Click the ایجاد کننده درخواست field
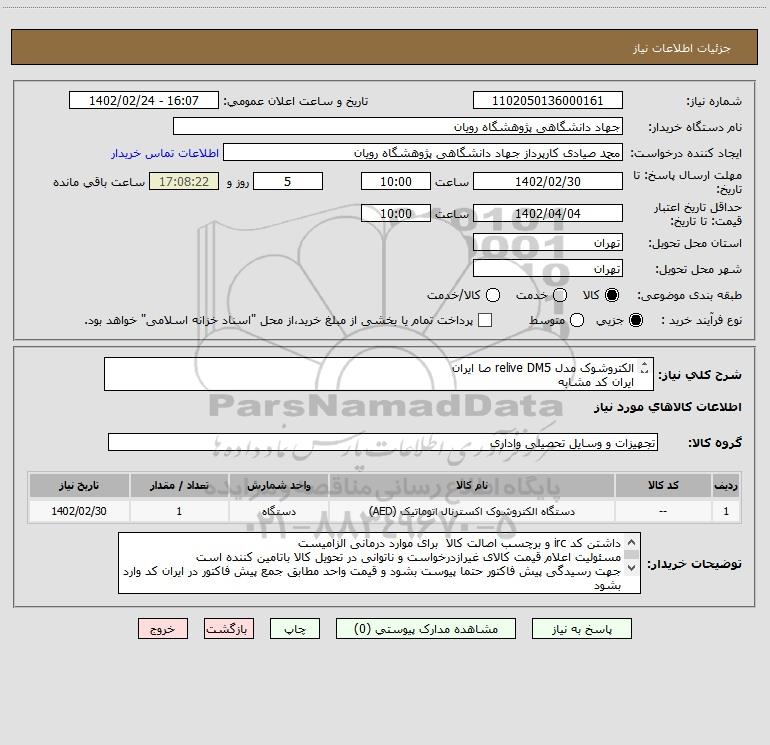This screenshot has height=745, width=770. tap(423, 153)
